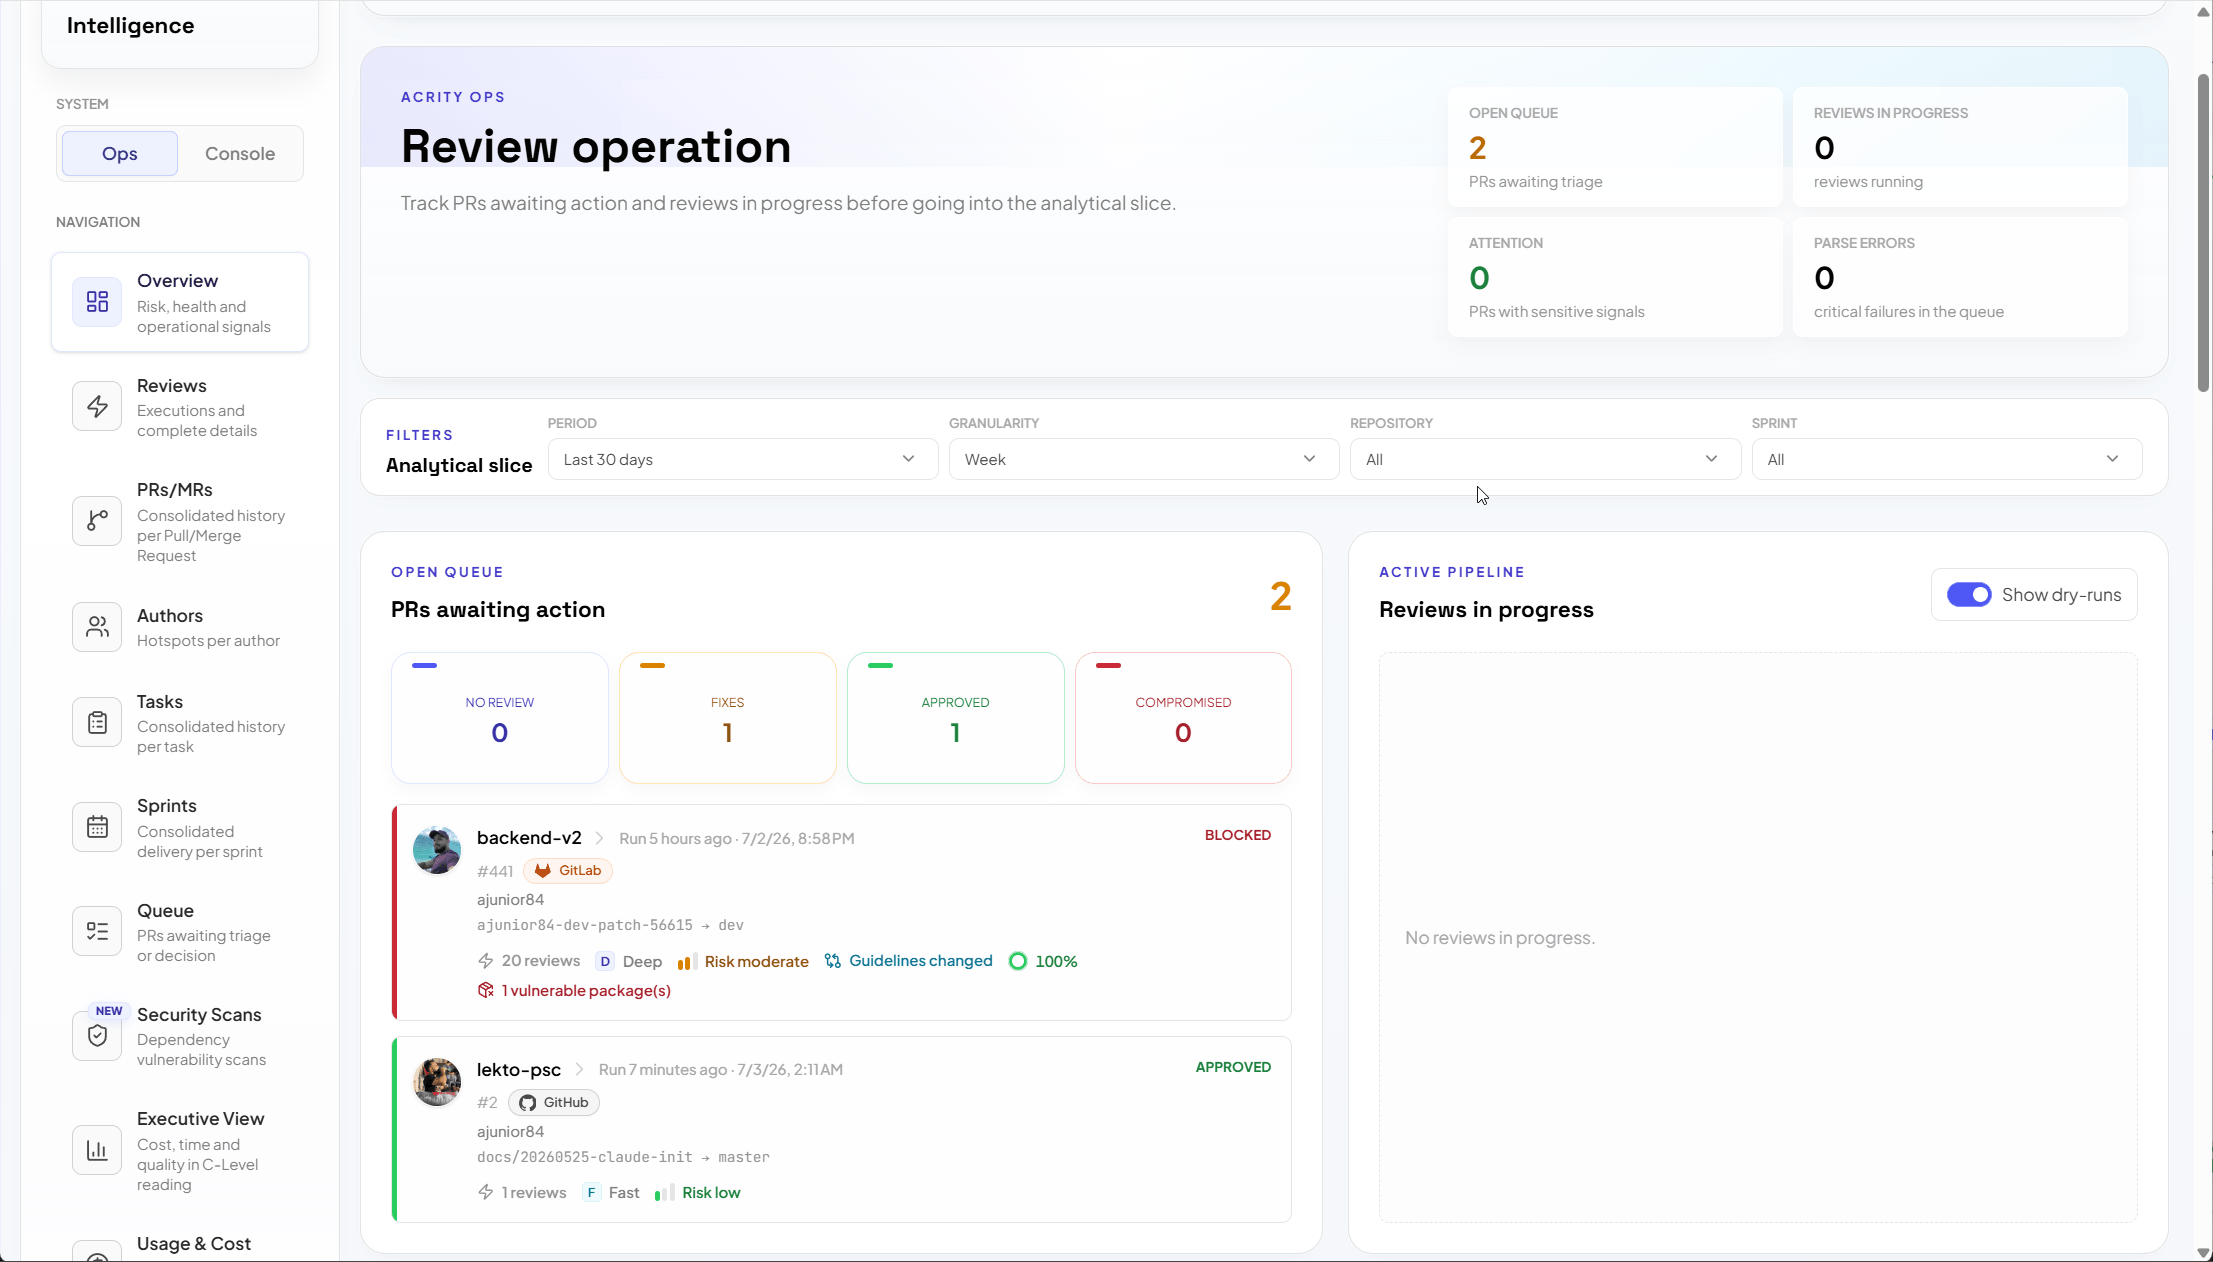Go to the Queue navigation item
The height and width of the screenshot is (1262, 2213).
point(180,932)
